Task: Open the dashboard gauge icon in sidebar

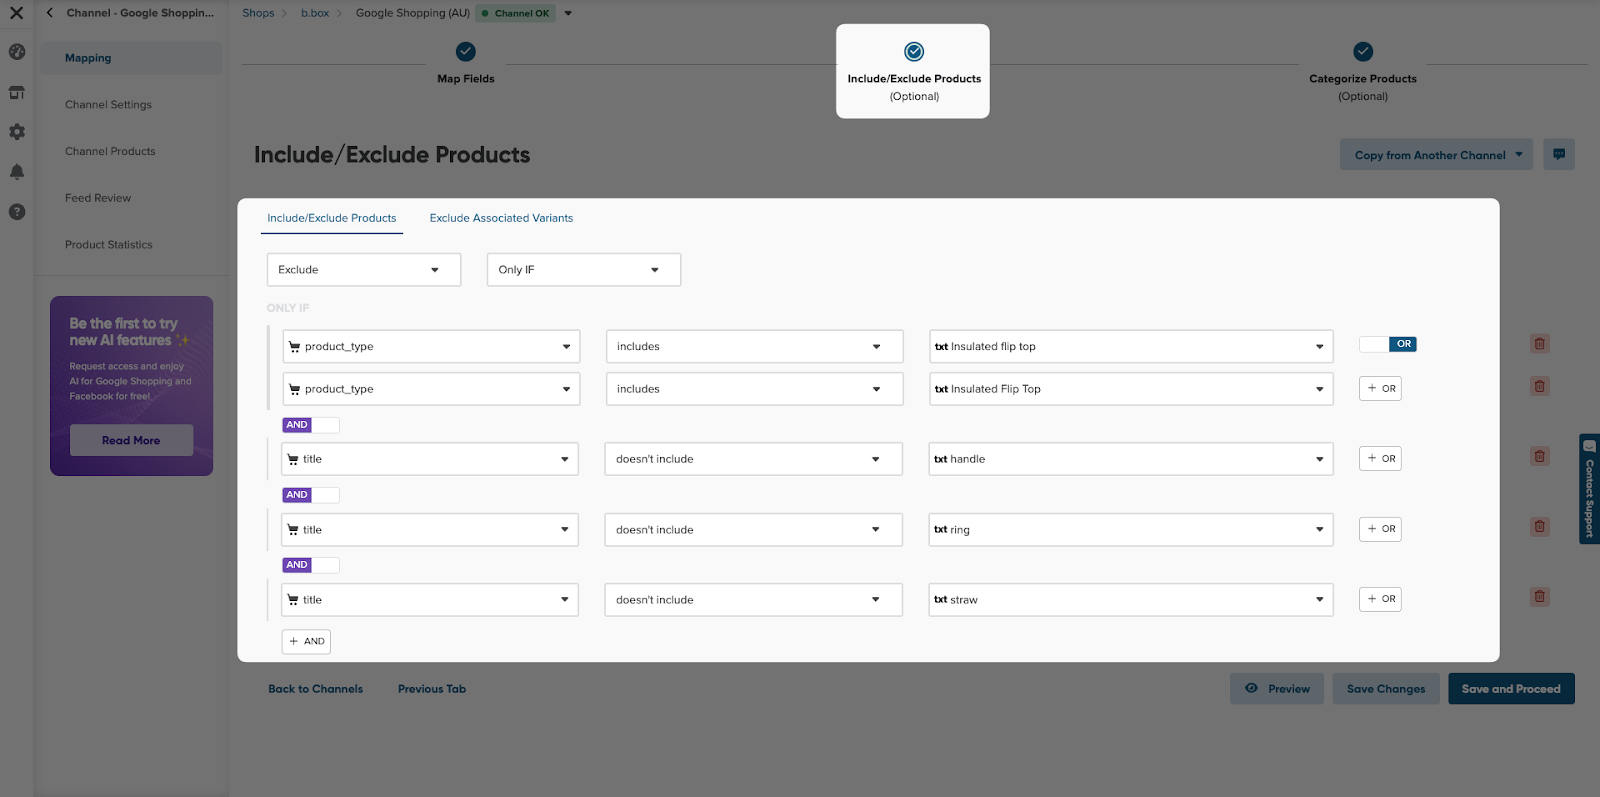Action: pos(17,52)
